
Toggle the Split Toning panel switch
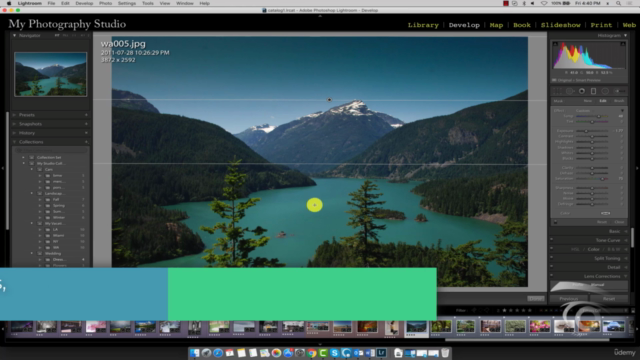[551, 258]
